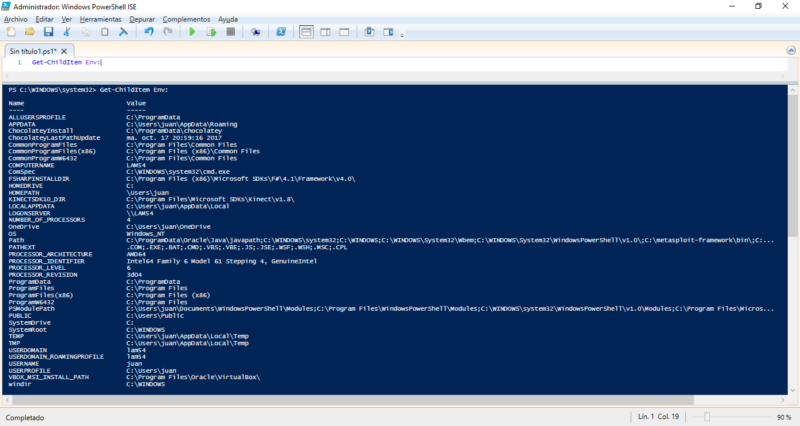Stop the operation with the square icon
The width and height of the screenshot is (800, 426).
(229, 32)
